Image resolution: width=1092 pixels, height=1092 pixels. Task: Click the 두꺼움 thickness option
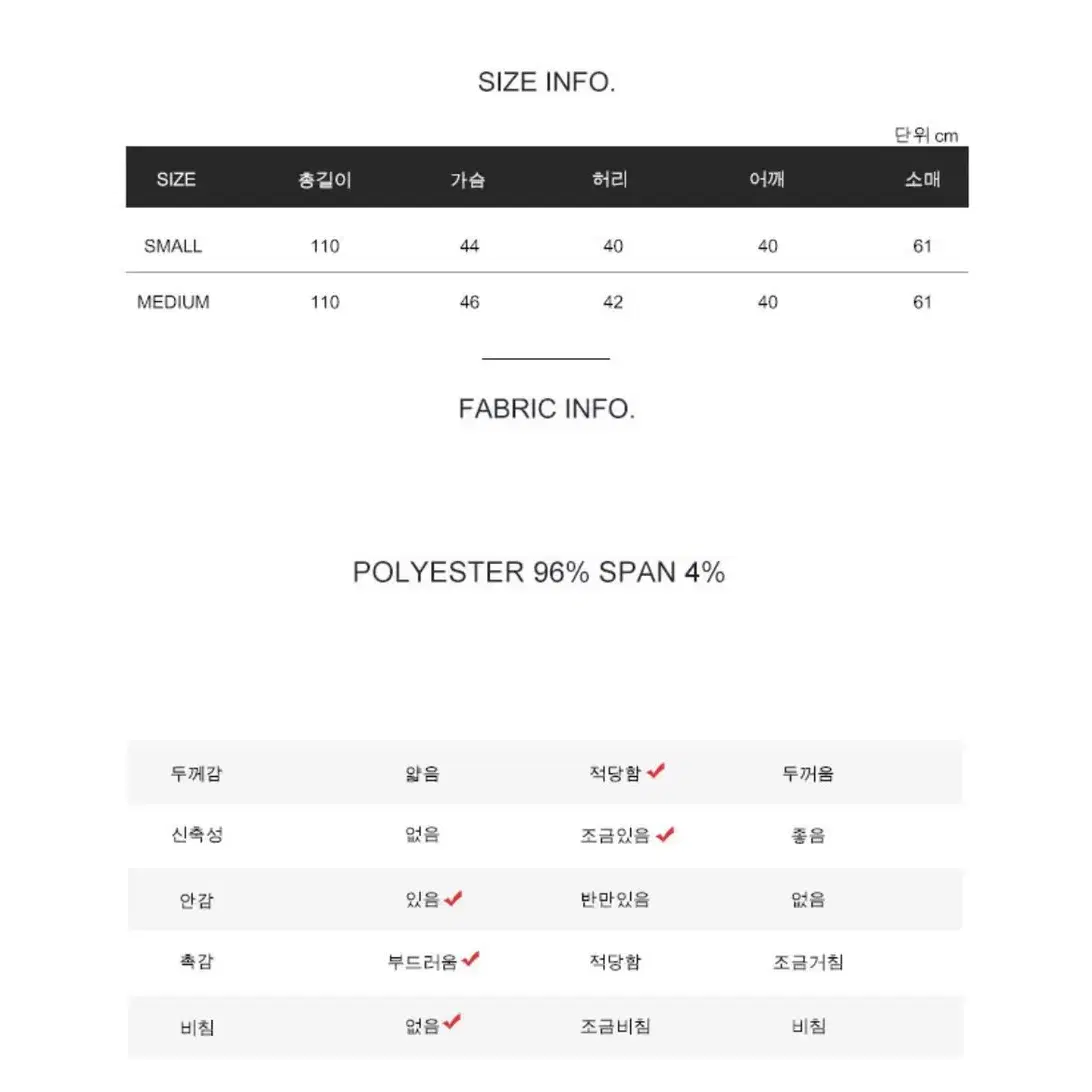click(x=808, y=773)
